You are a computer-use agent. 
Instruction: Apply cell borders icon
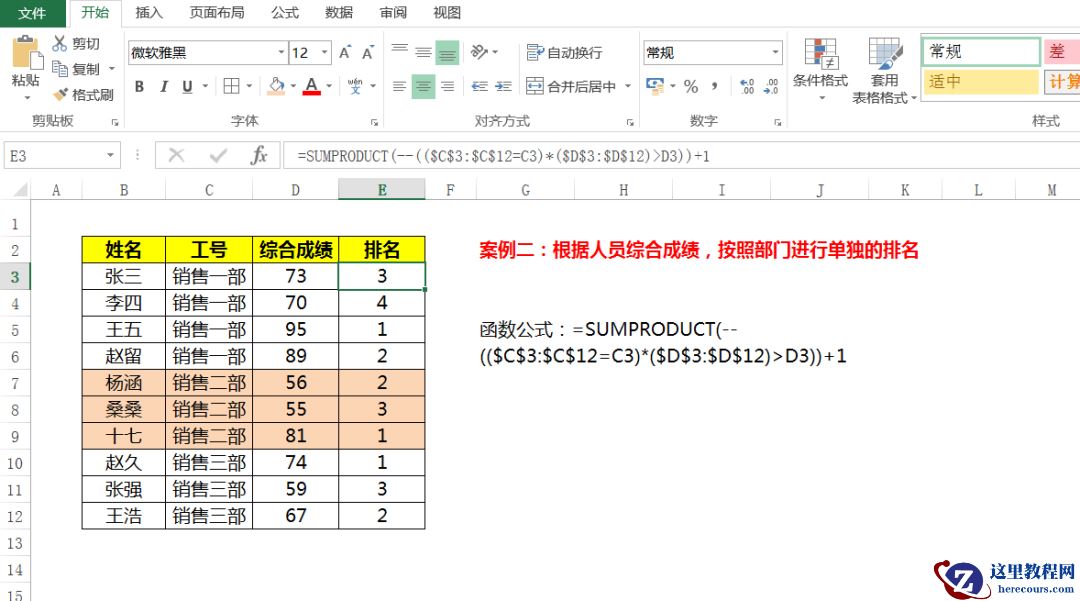[231, 86]
